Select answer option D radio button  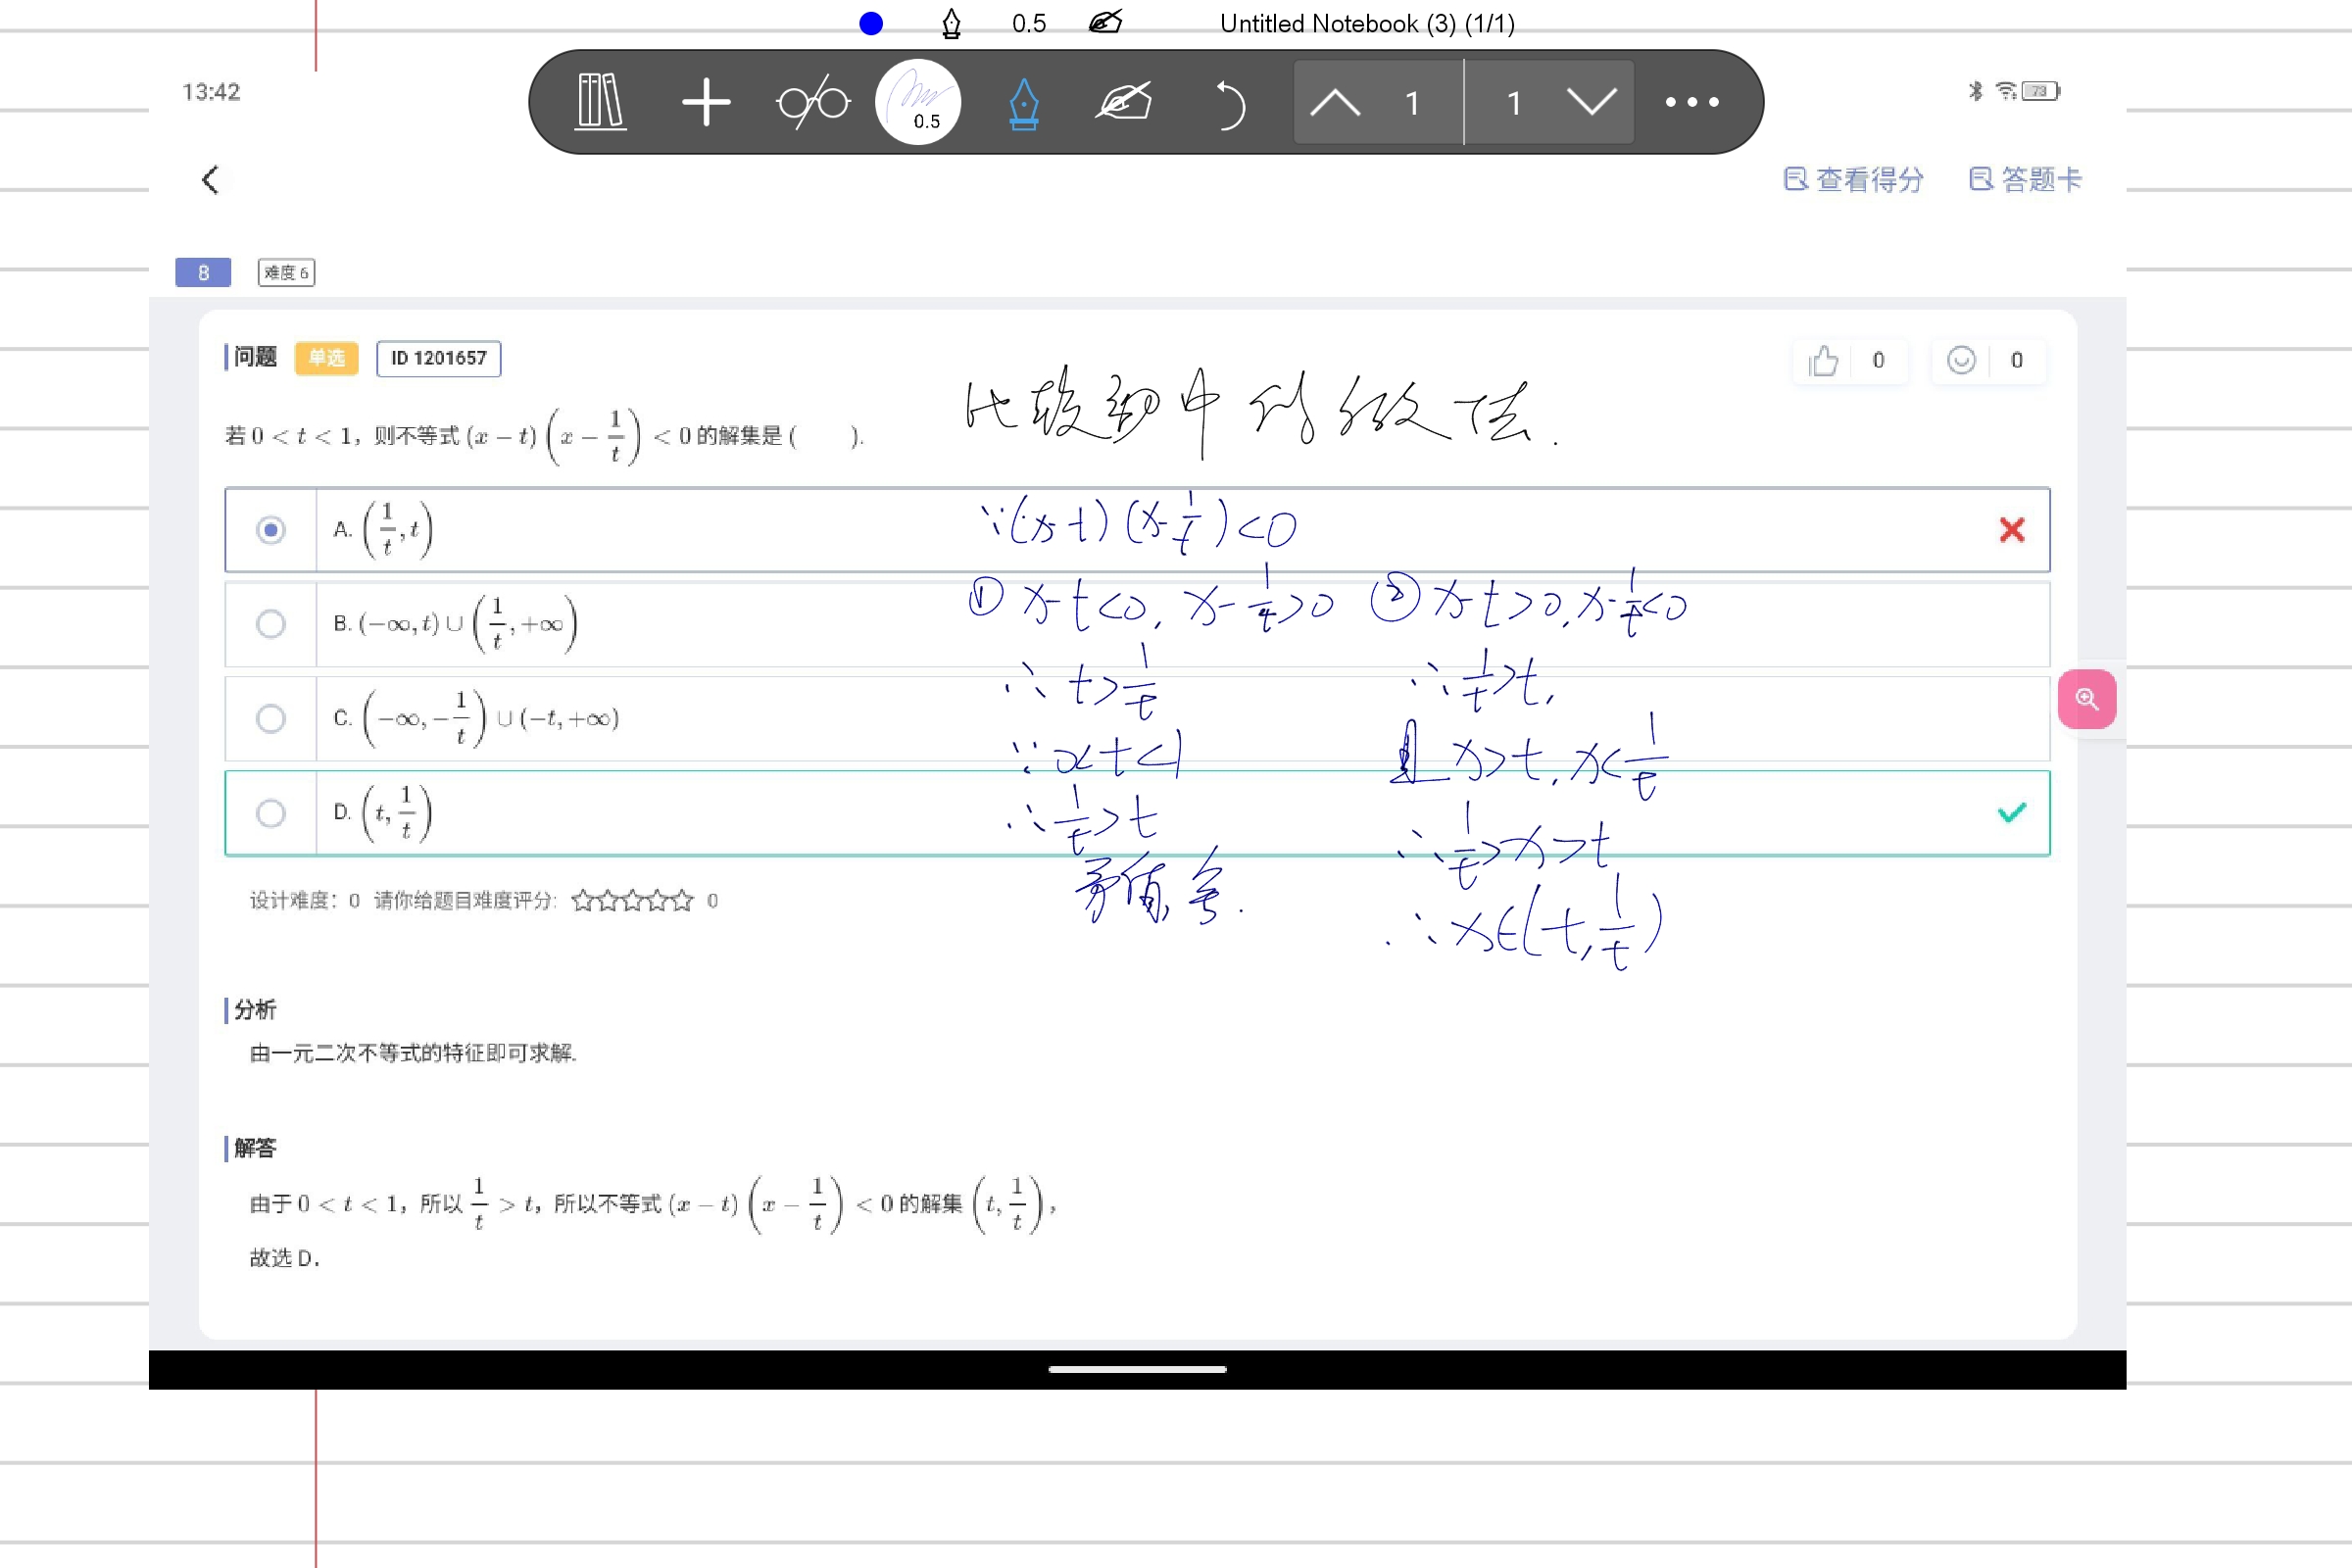pos(270,813)
